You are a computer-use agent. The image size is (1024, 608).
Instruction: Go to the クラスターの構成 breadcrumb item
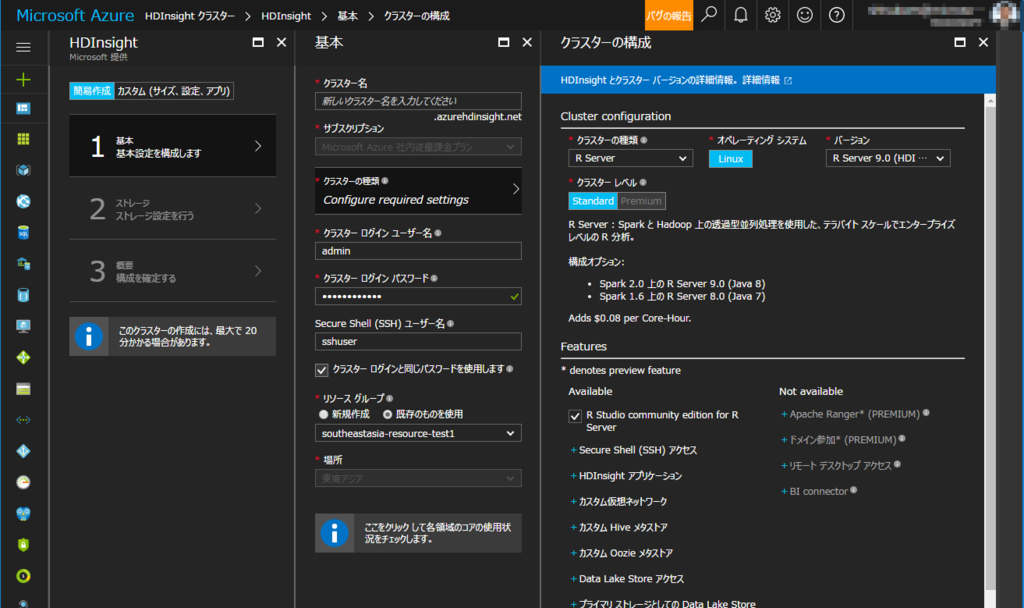[417, 16]
